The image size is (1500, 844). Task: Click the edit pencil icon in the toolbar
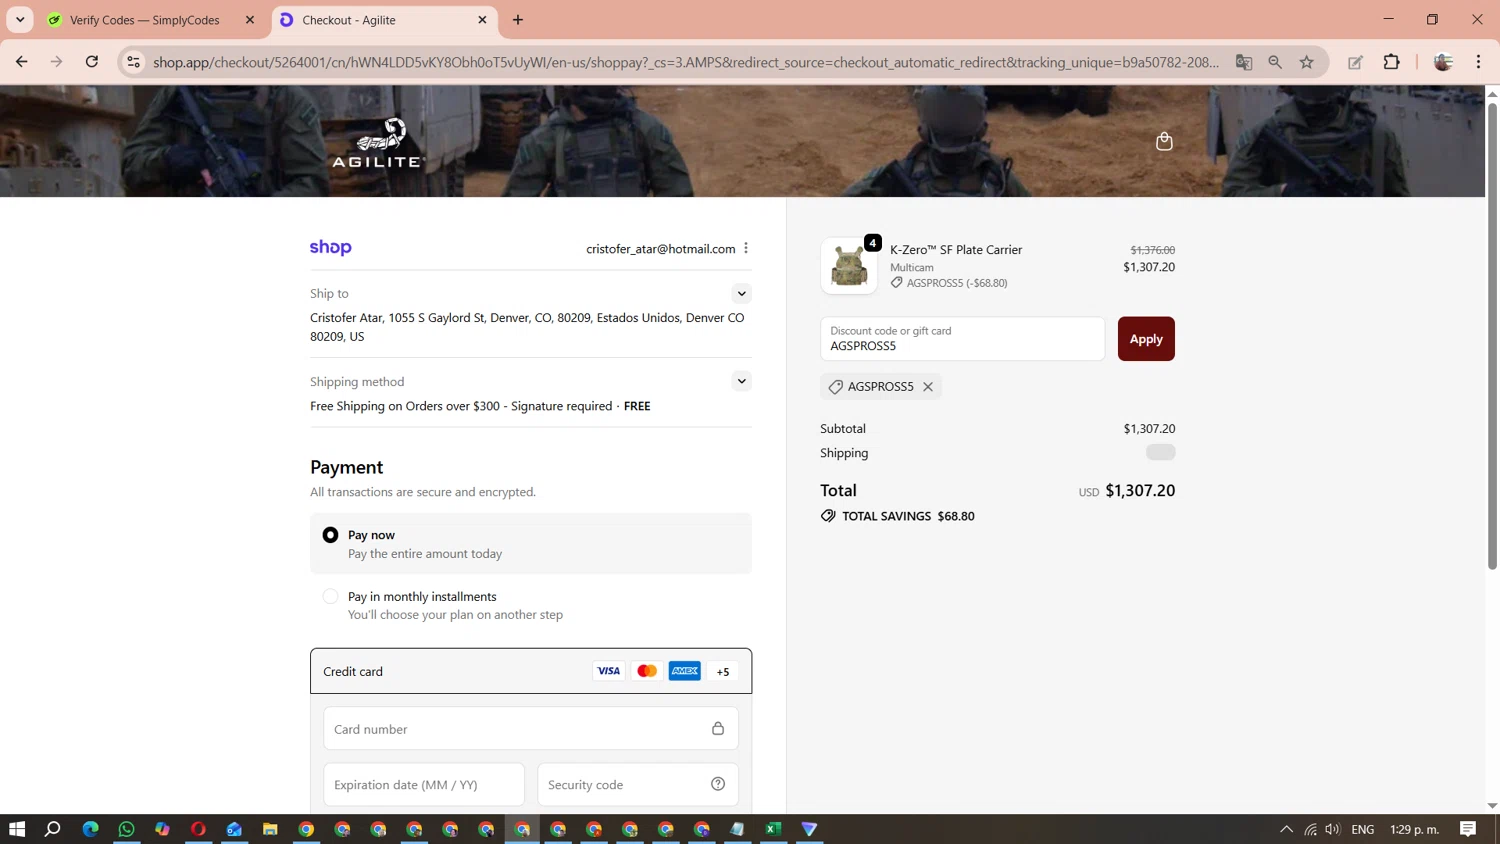click(x=1355, y=62)
